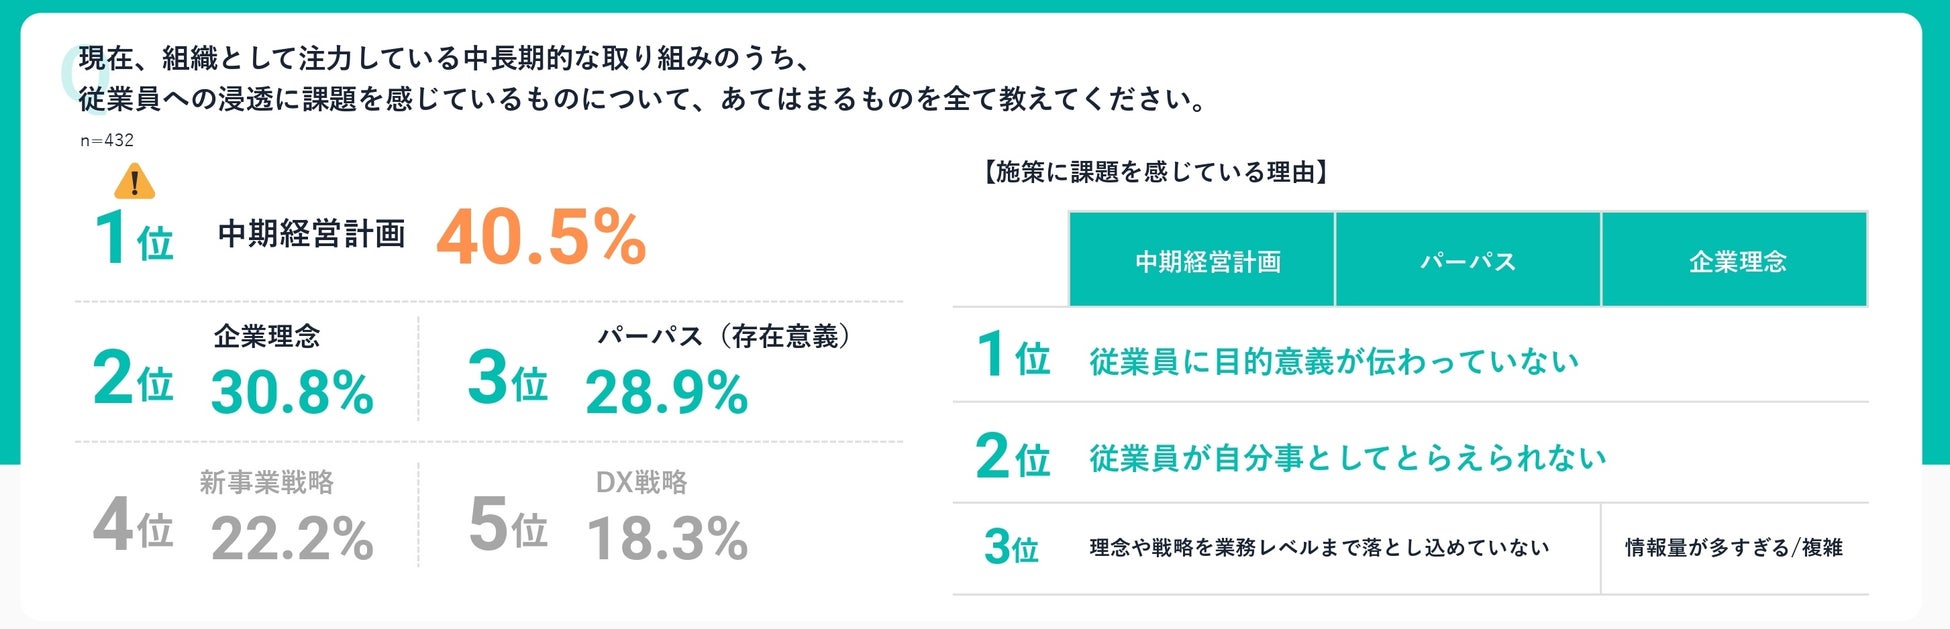Click the 新事業戦略 label in fourth place
This screenshot has width=1950, height=629.
pos(266,483)
